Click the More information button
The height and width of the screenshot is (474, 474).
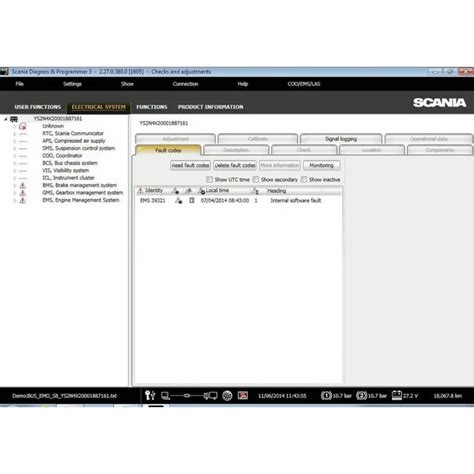coord(280,165)
